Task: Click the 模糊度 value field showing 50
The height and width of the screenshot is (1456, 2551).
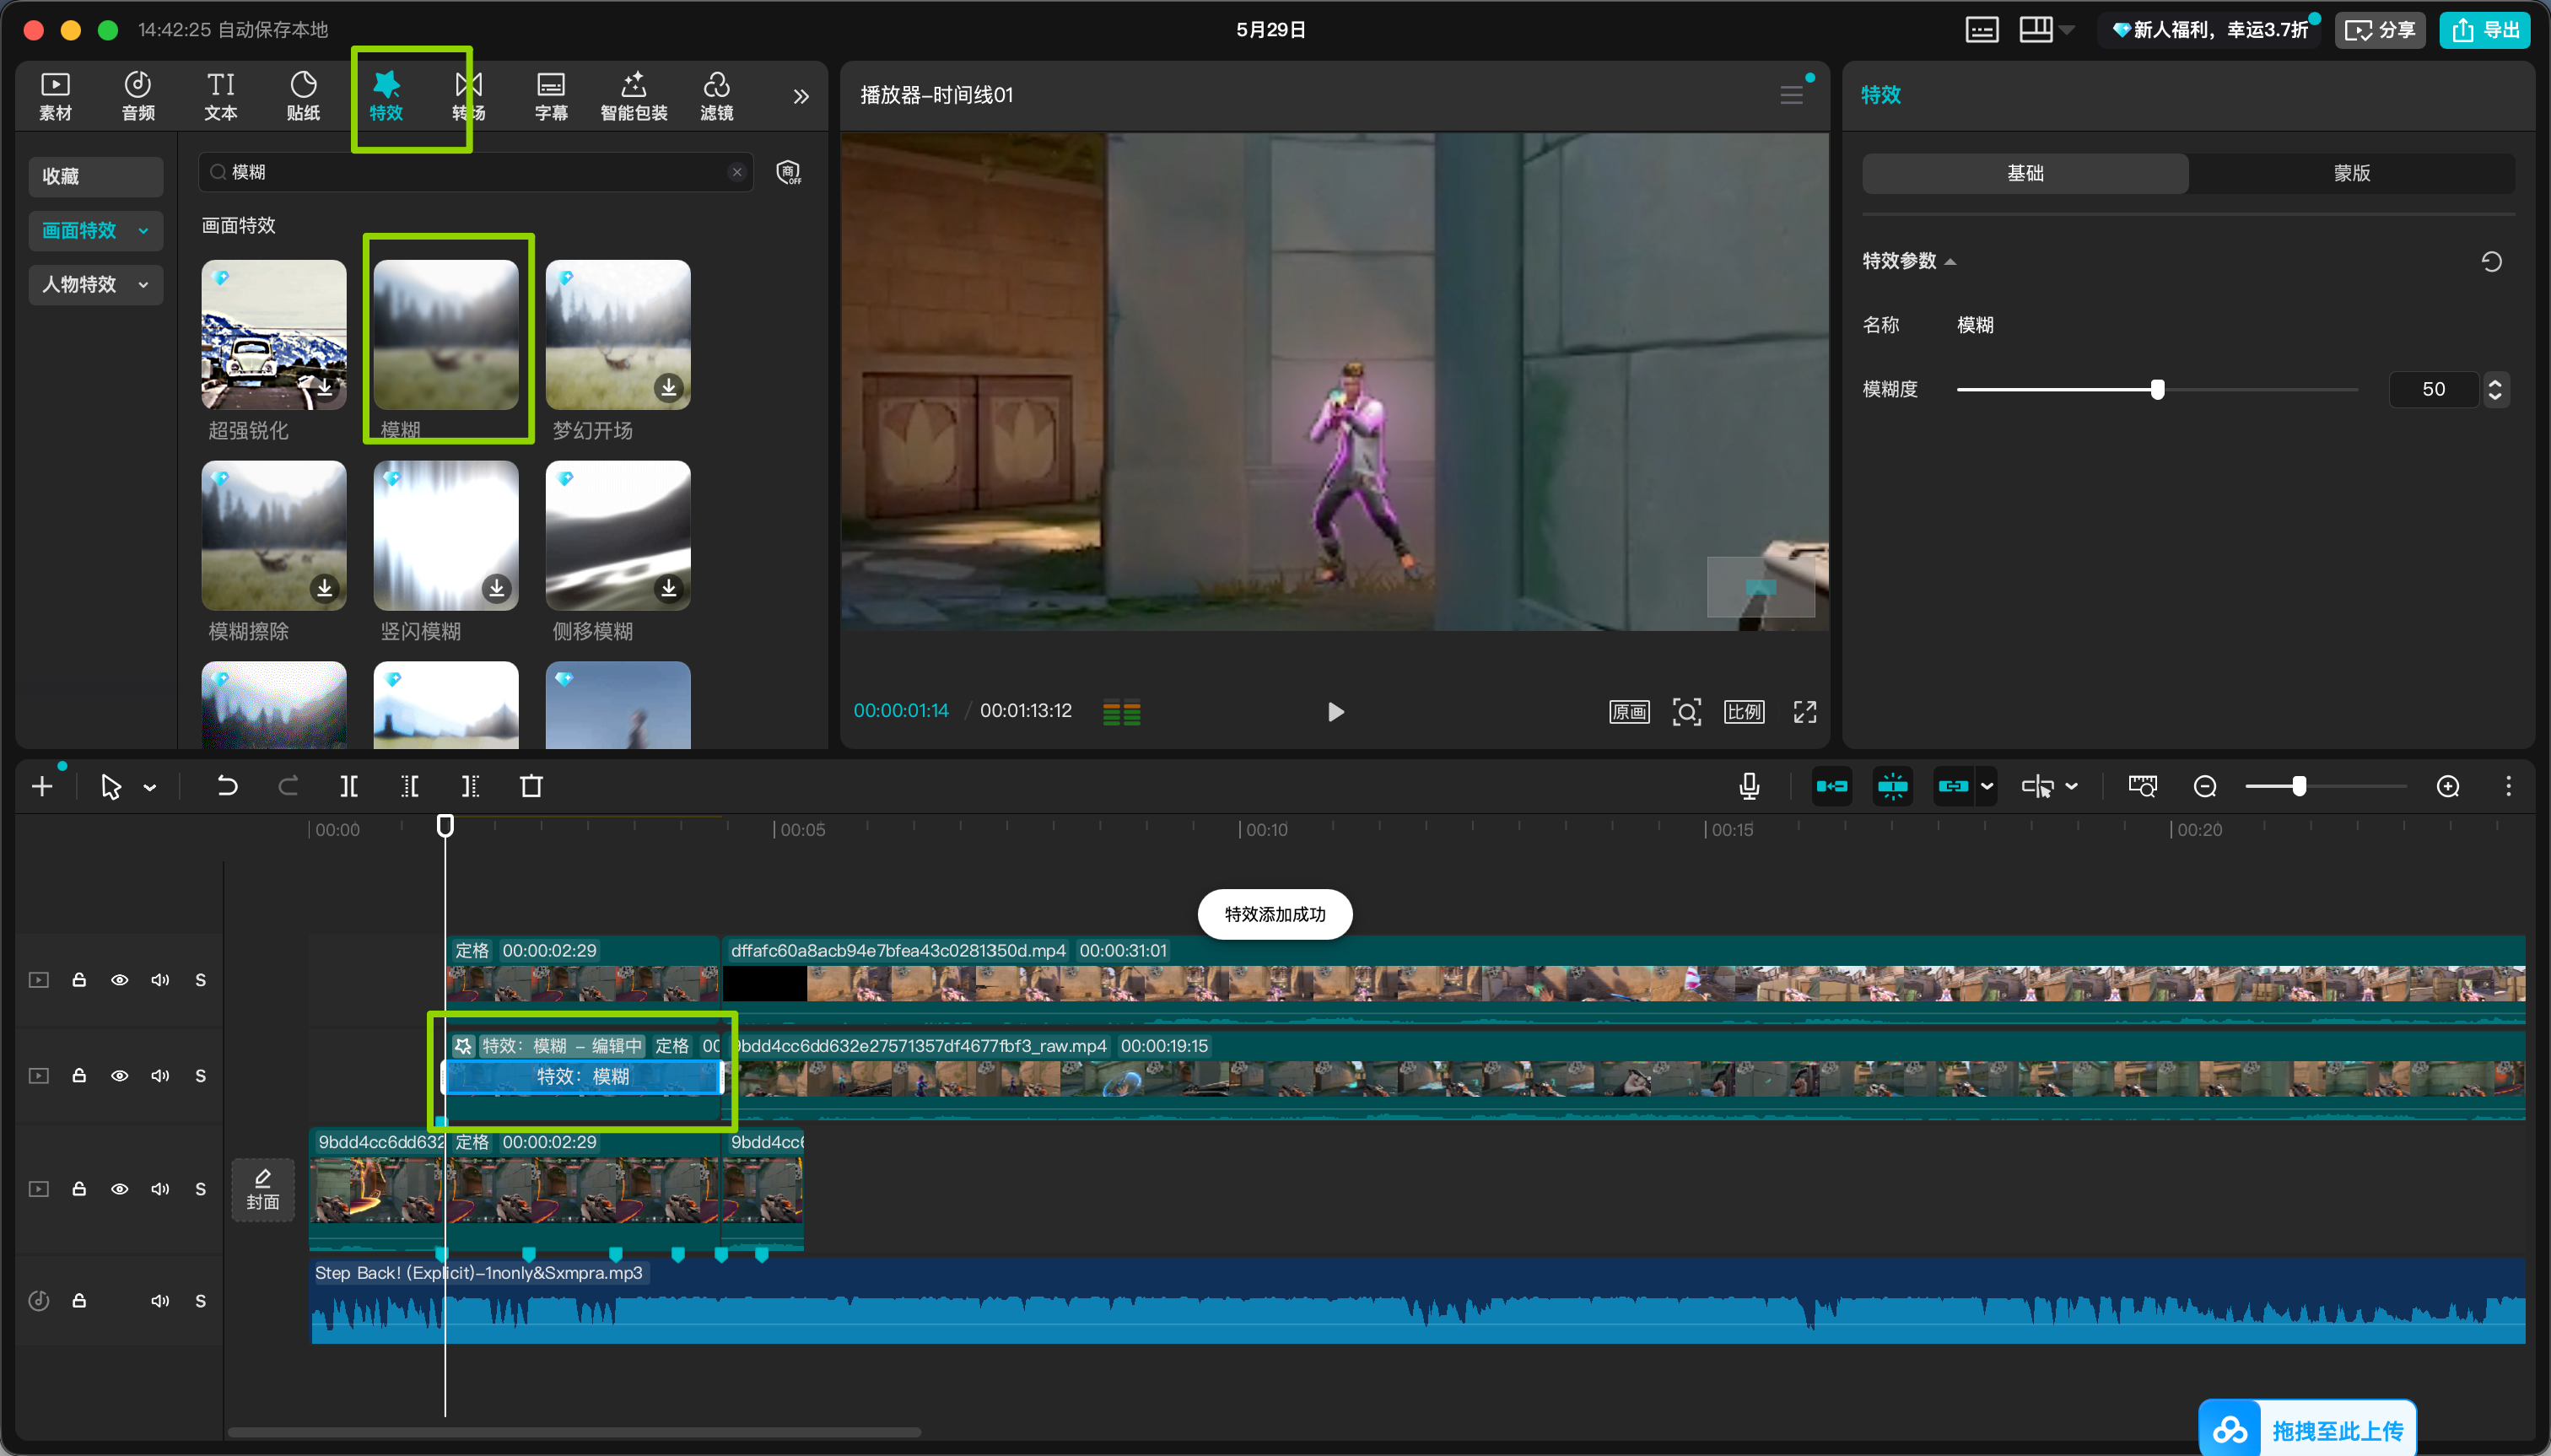Action: point(2433,389)
